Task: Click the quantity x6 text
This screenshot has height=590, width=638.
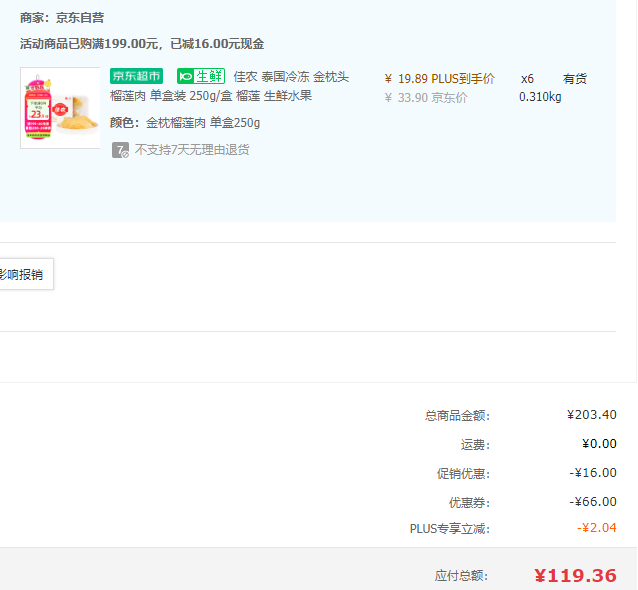Action: (527, 79)
